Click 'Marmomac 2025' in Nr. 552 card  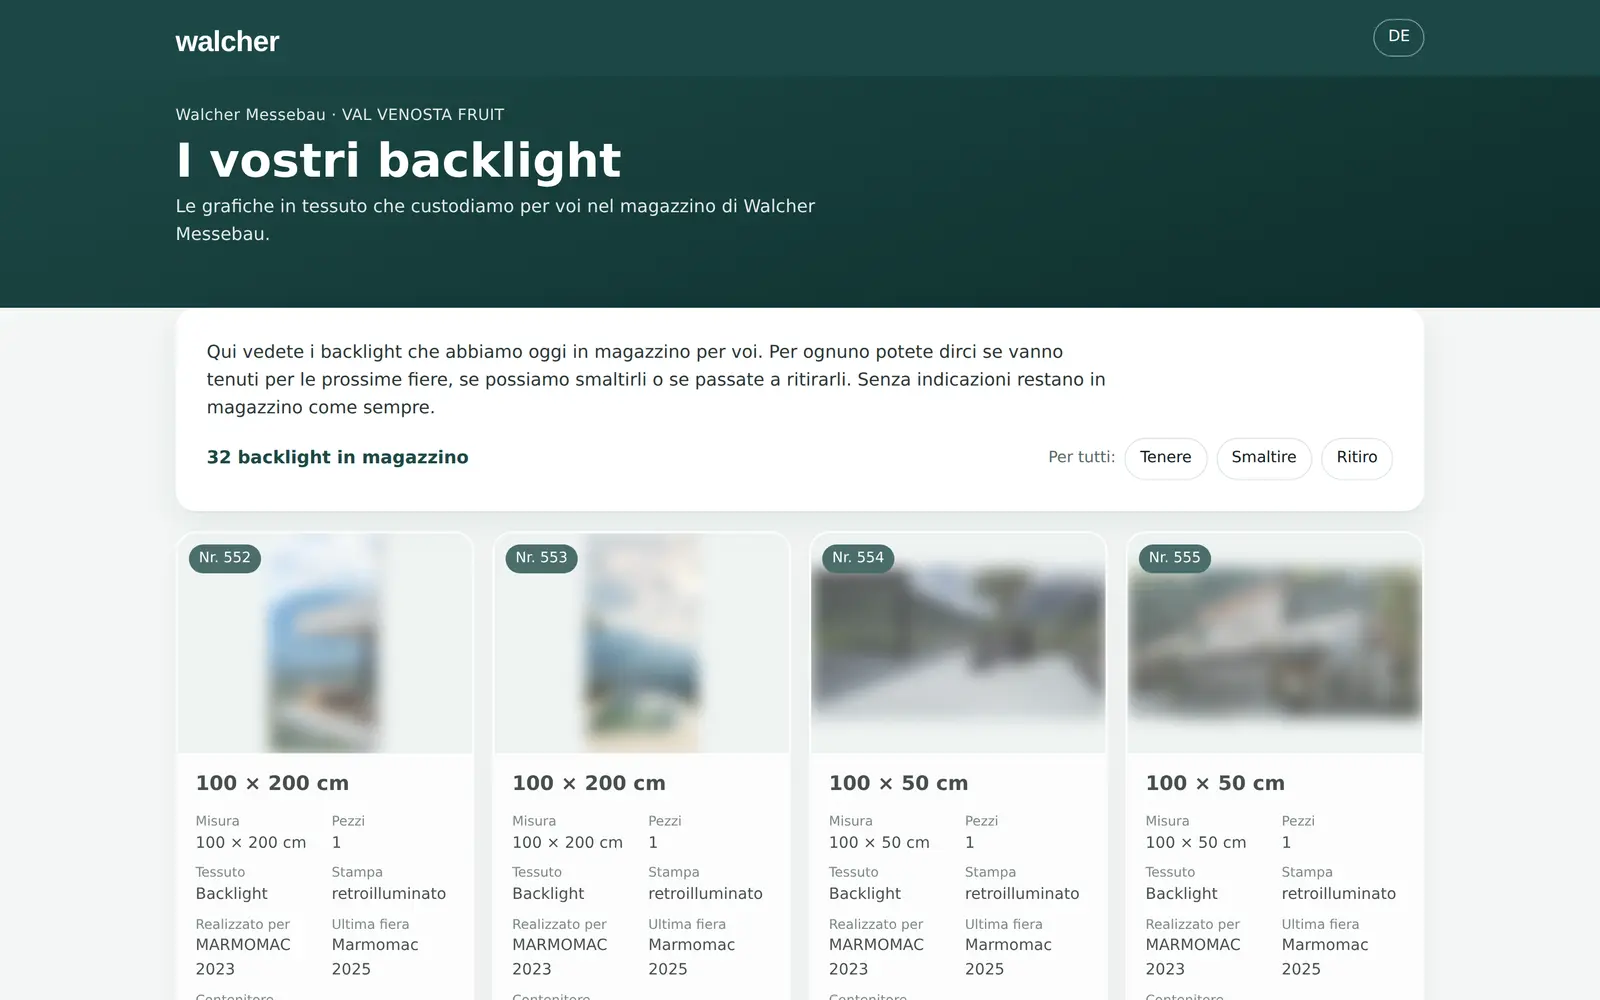coord(375,957)
